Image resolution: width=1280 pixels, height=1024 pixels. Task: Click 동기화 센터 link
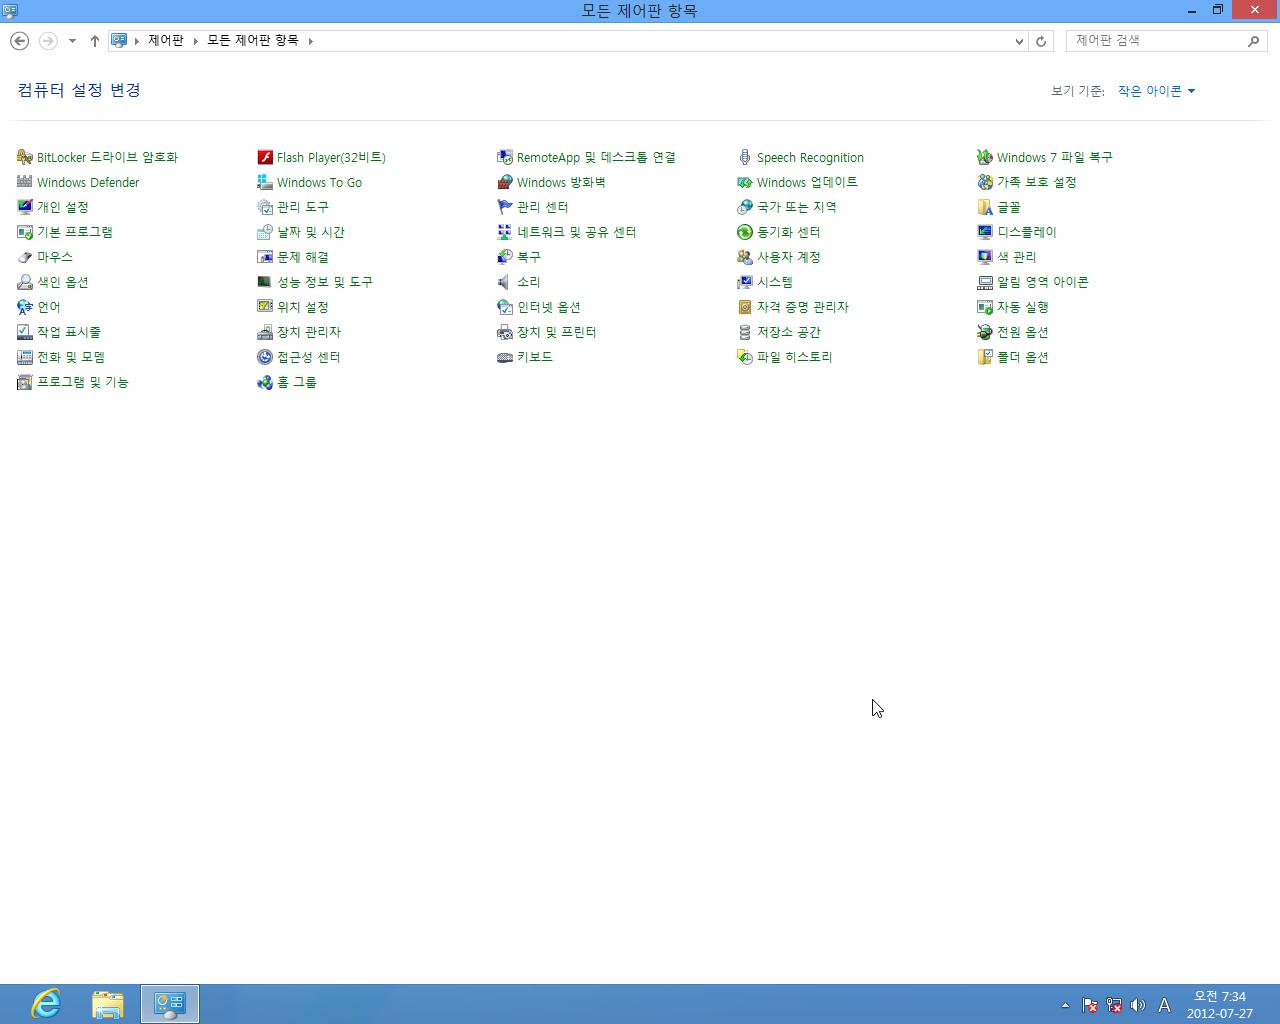(789, 232)
